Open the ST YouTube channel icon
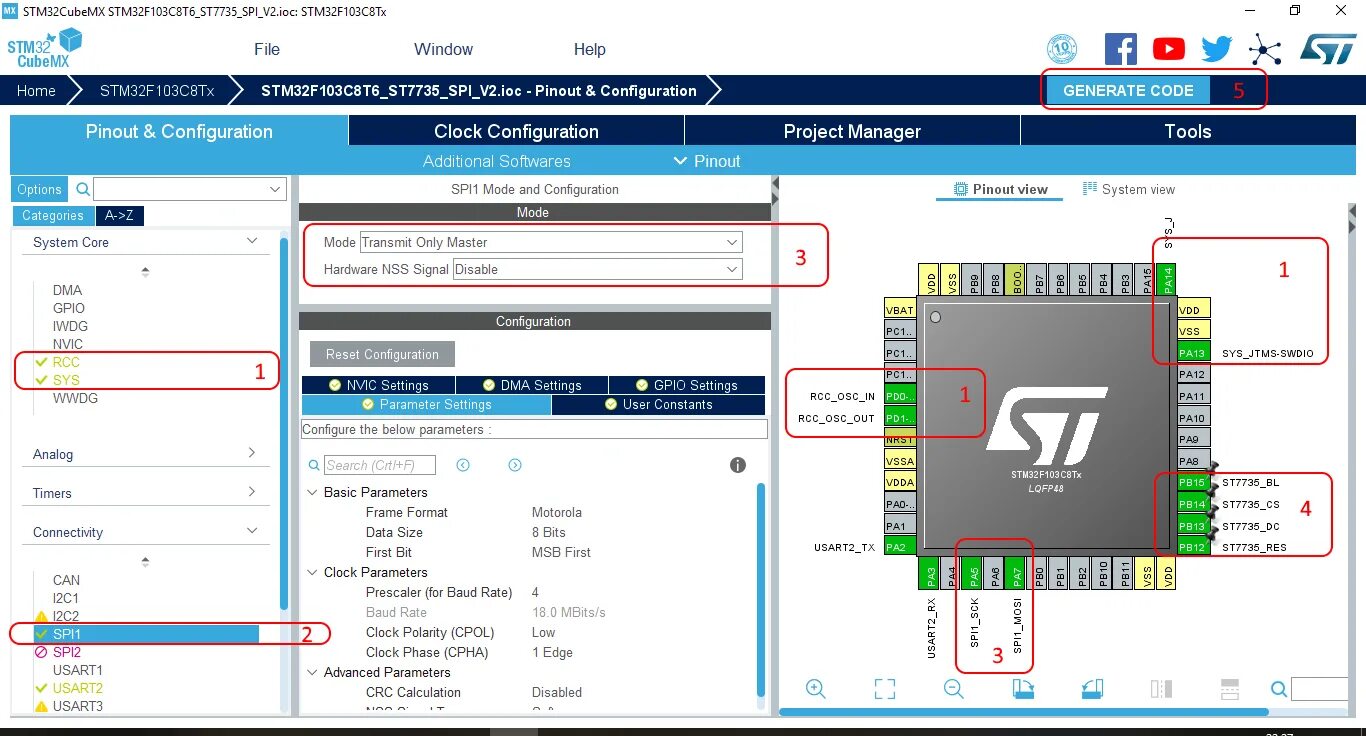The height and width of the screenshot is (736, 1366). pos(1168,49)
